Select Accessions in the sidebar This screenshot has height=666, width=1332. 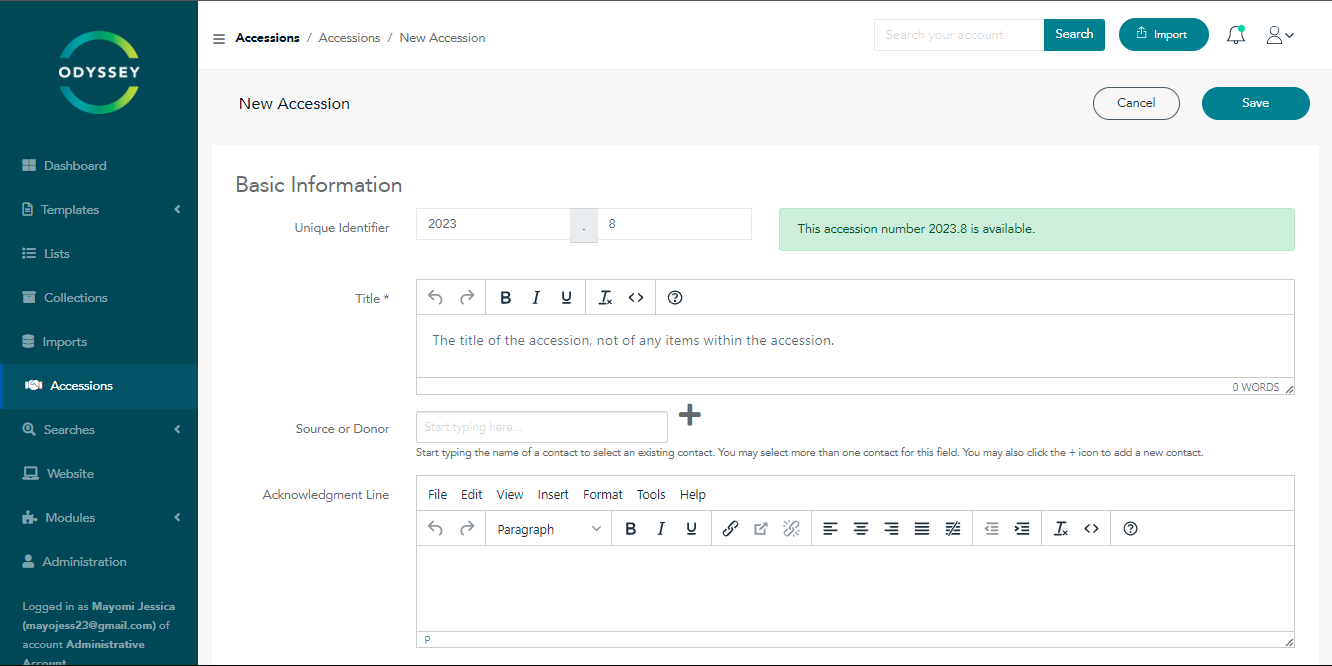pyautogui.click(x=99, y=386)
